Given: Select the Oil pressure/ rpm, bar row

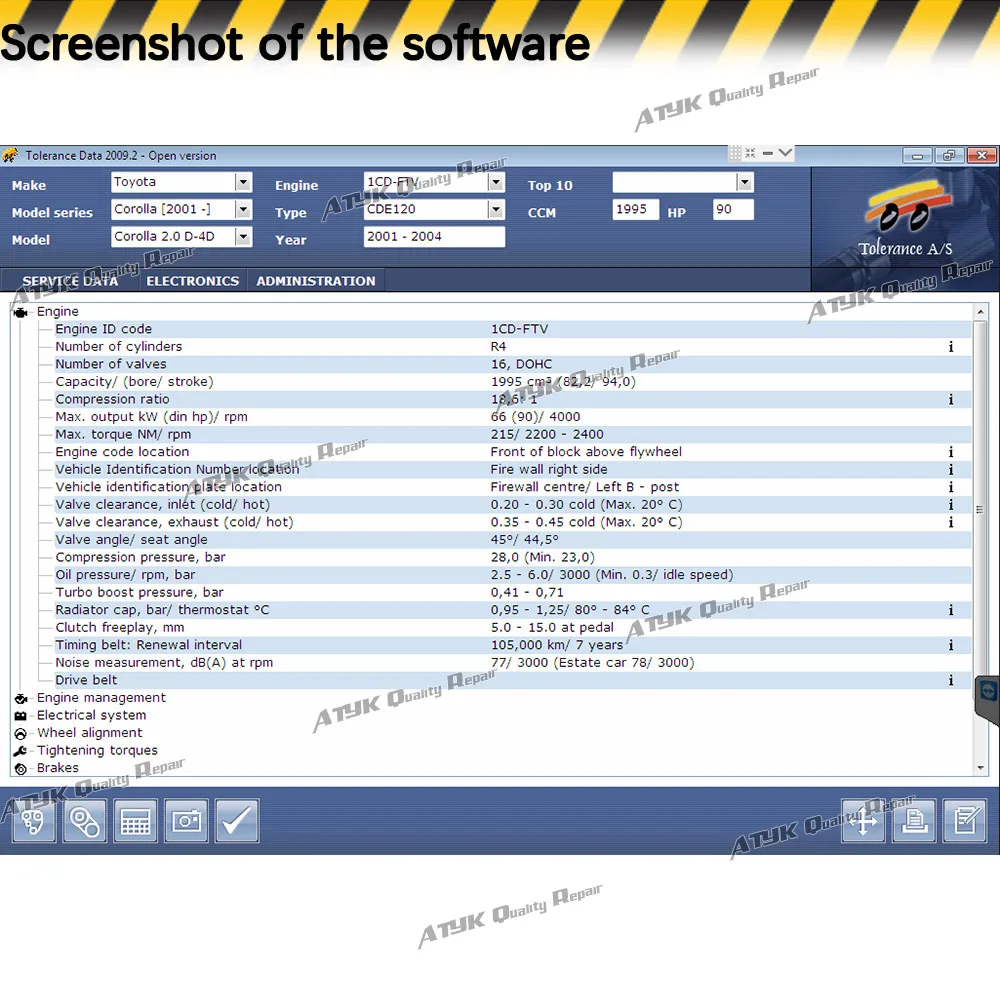Looking at the screenshot, I should pyautogui.click(x=513, y=575).
